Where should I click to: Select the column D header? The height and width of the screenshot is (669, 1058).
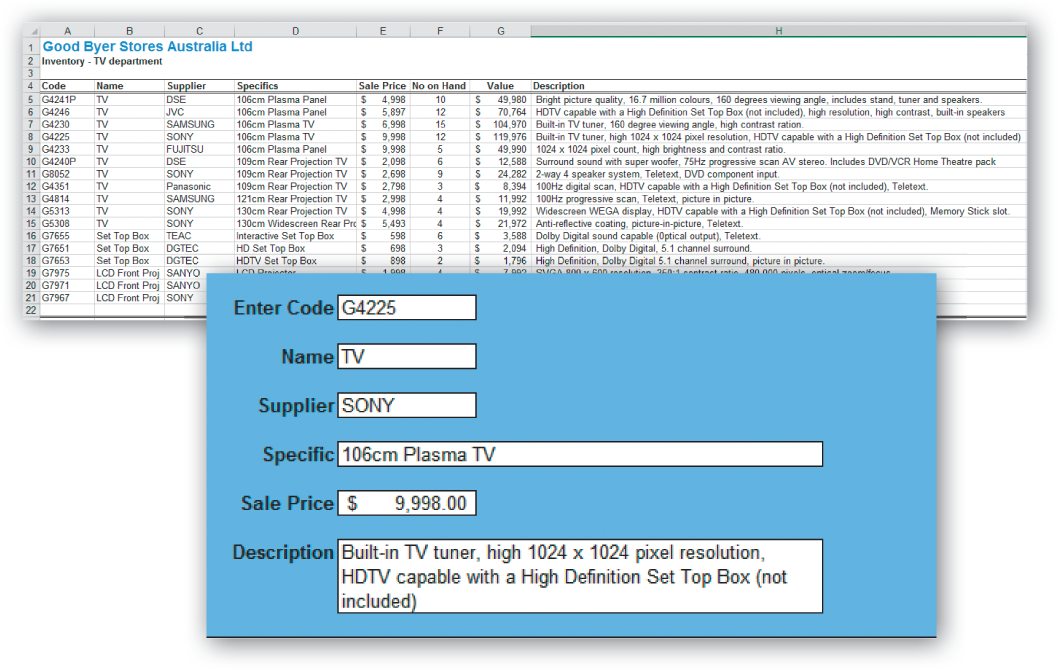(296, 31)
